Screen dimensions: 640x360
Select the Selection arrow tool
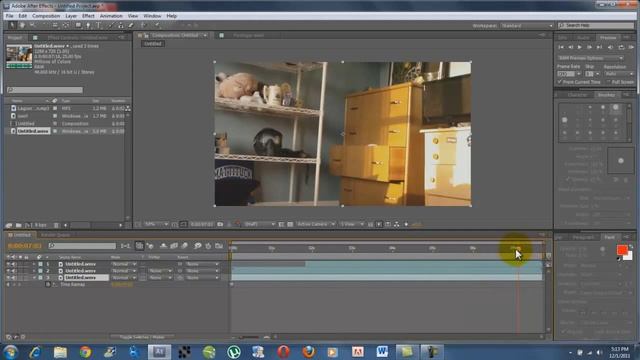pyautogui.click(x=12, y=25)
